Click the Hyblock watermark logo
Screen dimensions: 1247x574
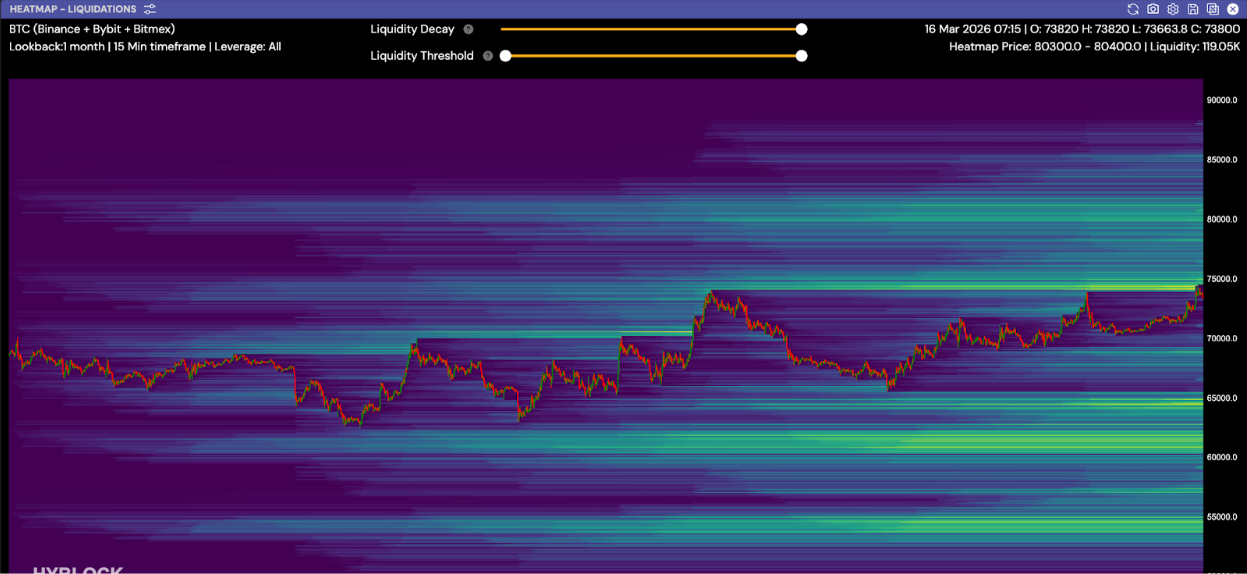point(78,570)
